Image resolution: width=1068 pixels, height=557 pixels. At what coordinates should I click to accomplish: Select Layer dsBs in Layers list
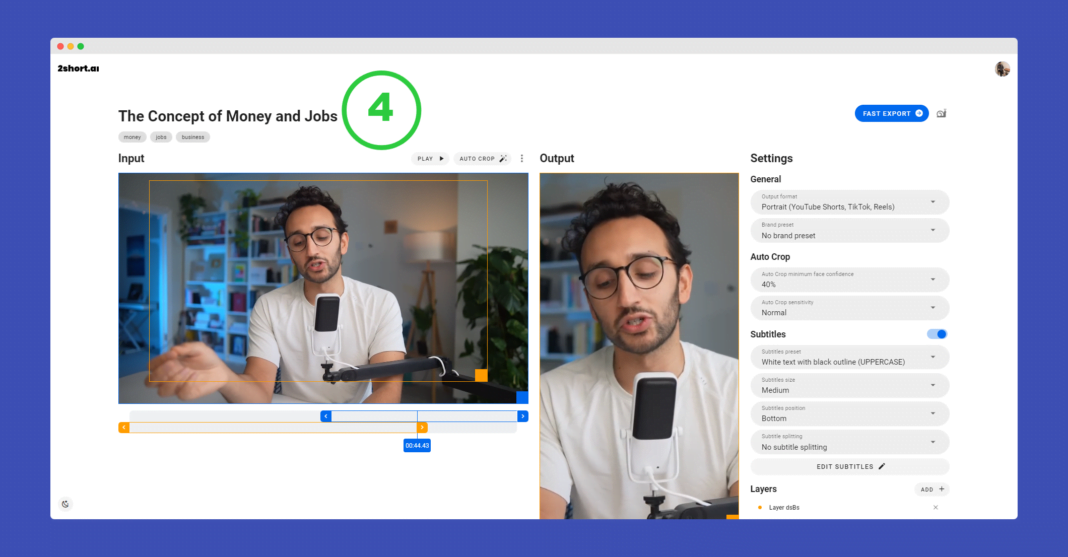(784, 507)
